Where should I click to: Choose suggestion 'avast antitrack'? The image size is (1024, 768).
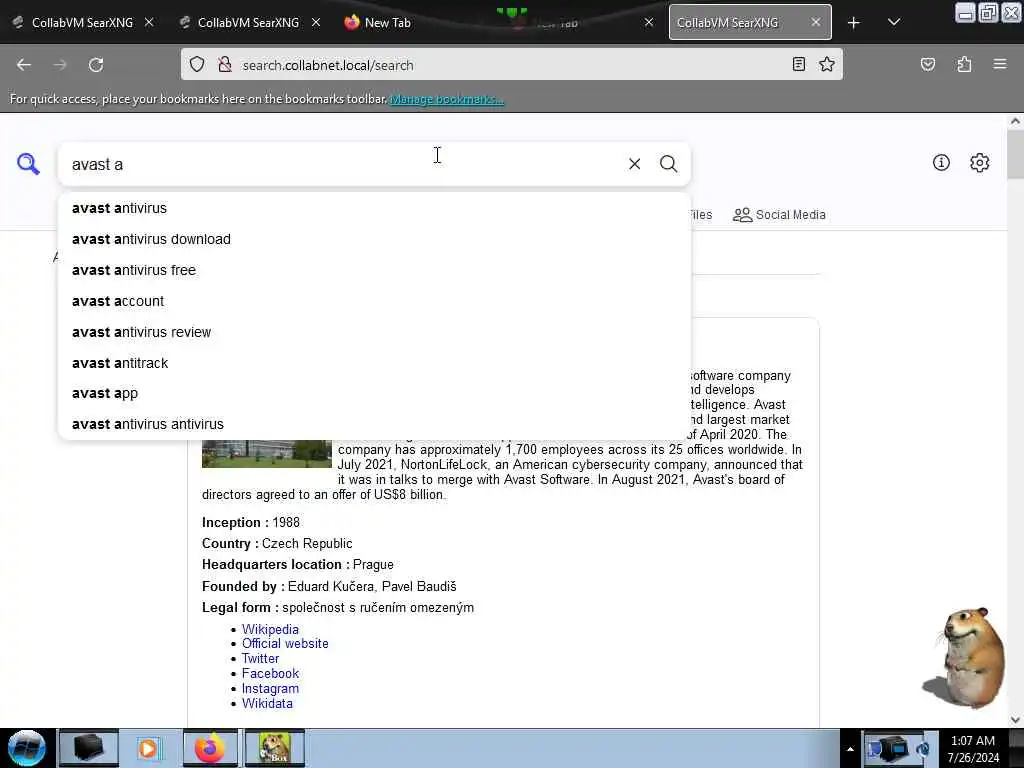pyautogui.click(x=374, y=362)
